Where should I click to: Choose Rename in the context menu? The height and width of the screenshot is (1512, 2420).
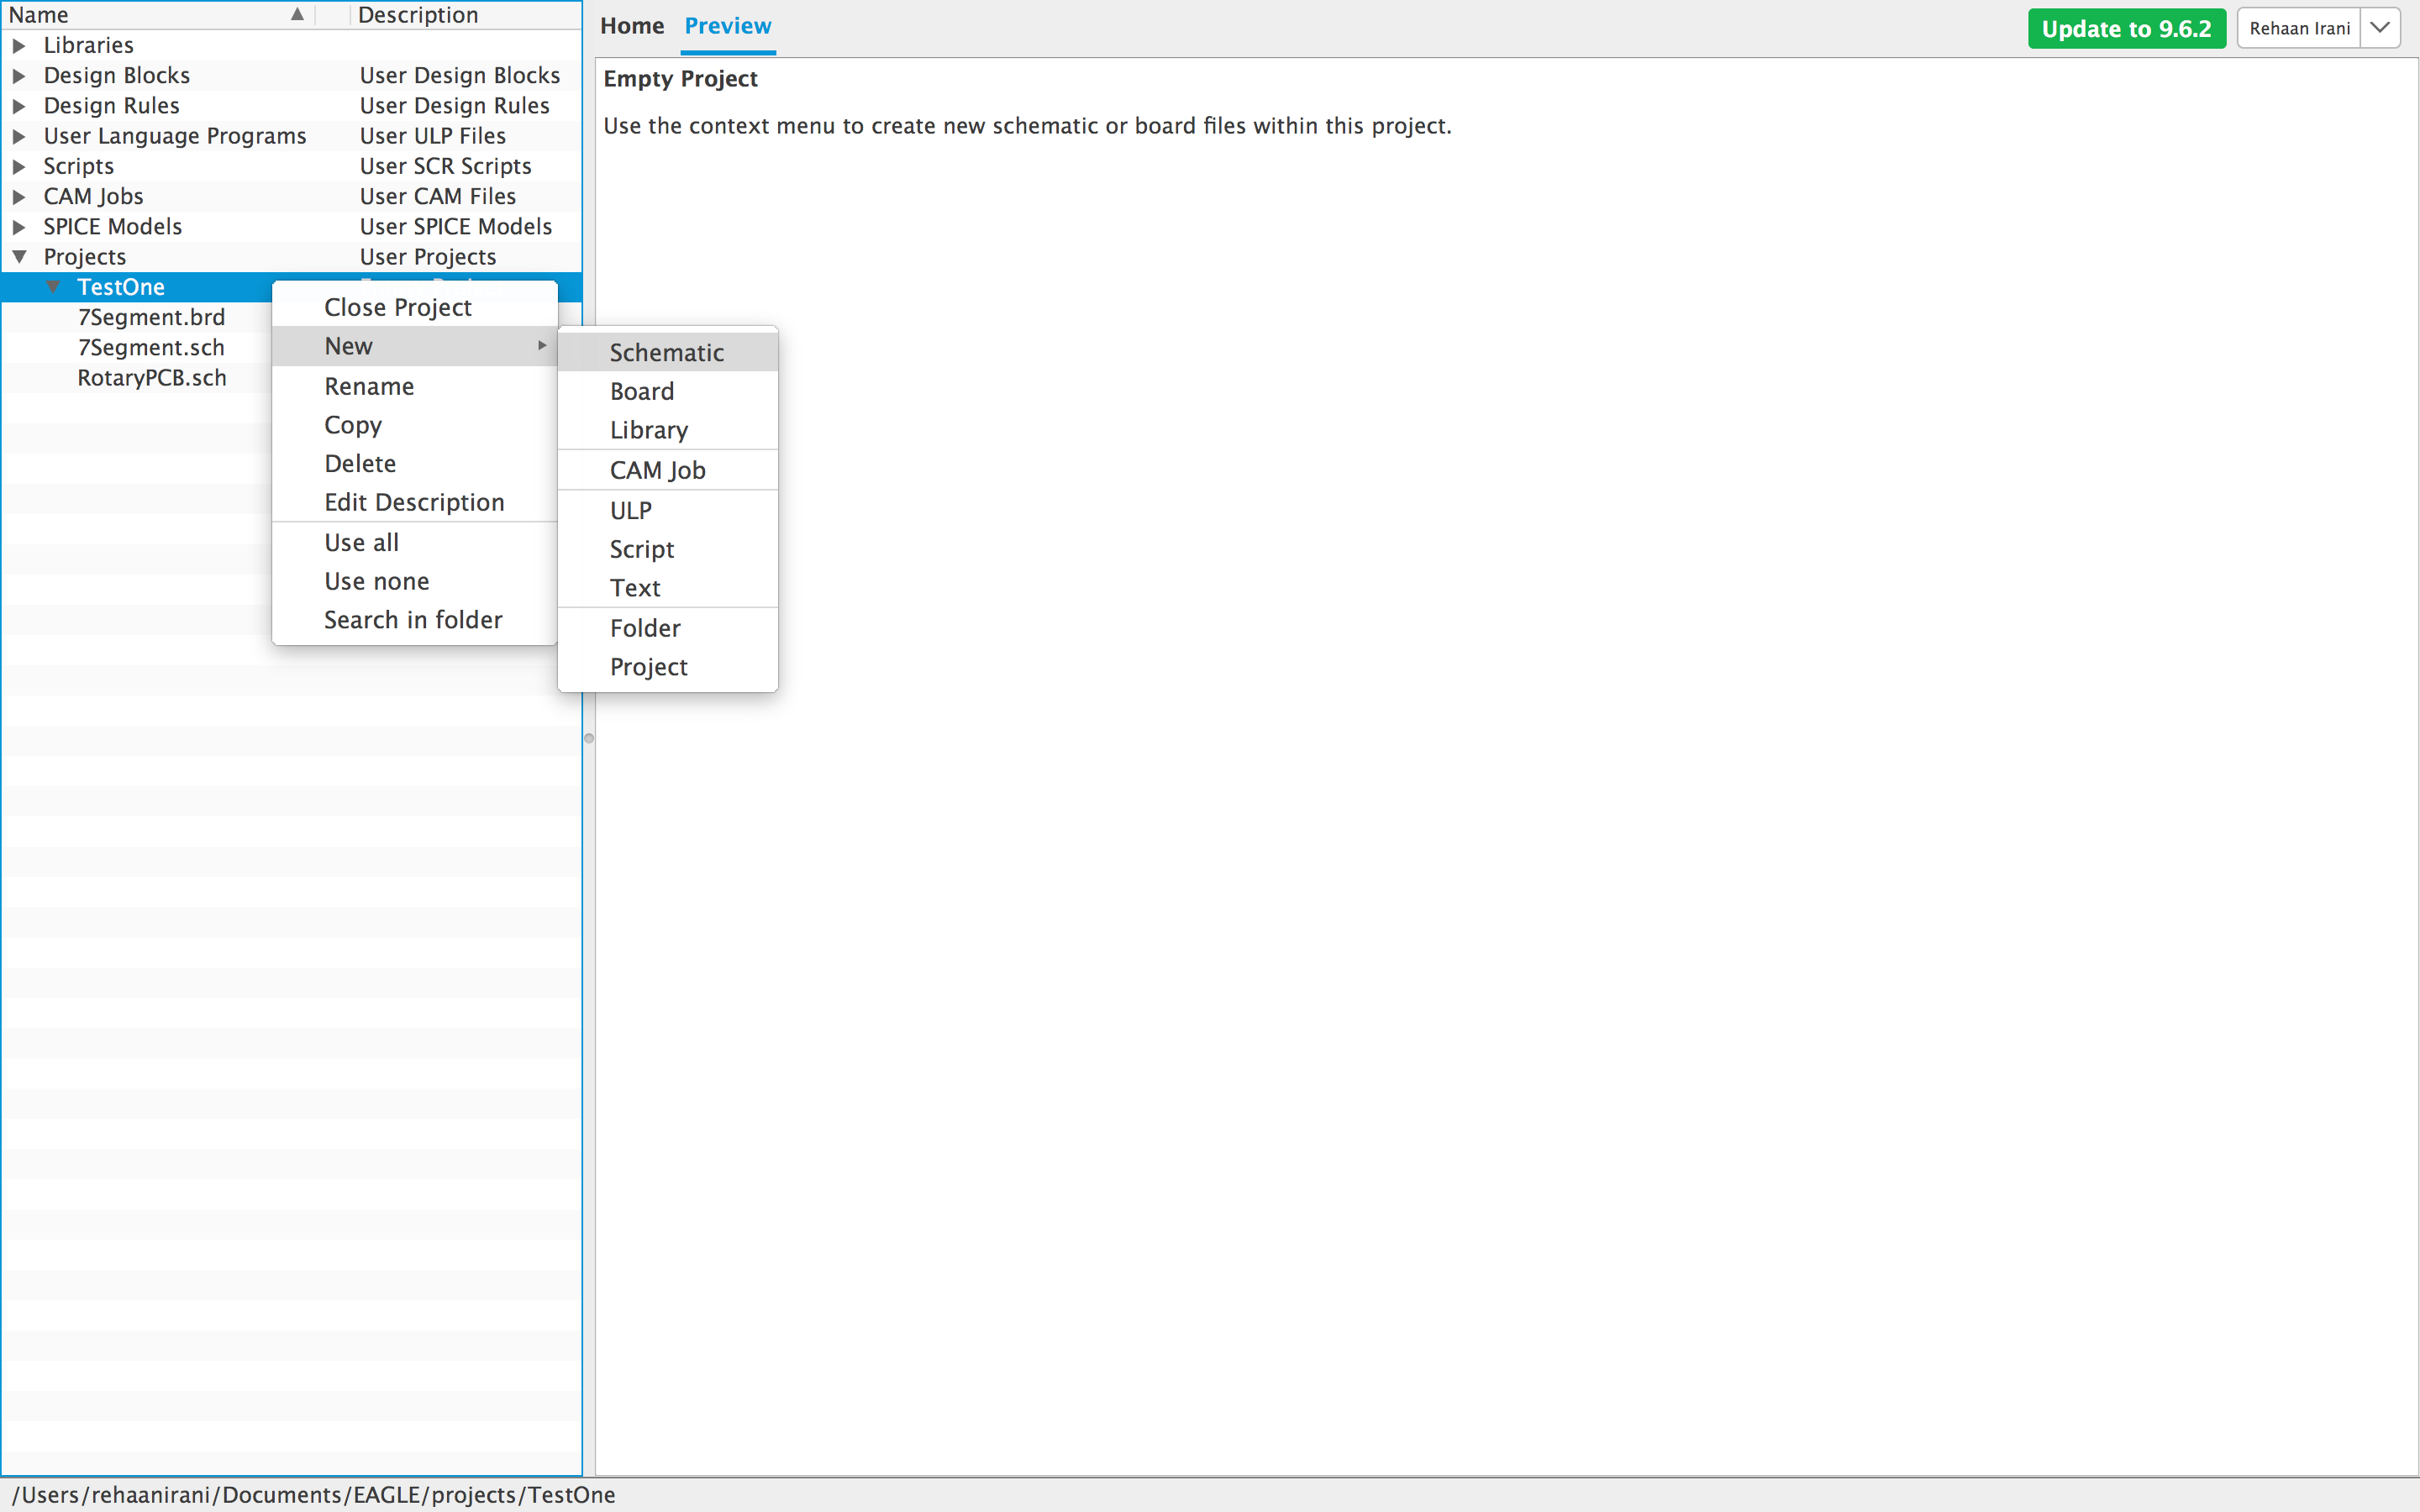click(368, 385)
